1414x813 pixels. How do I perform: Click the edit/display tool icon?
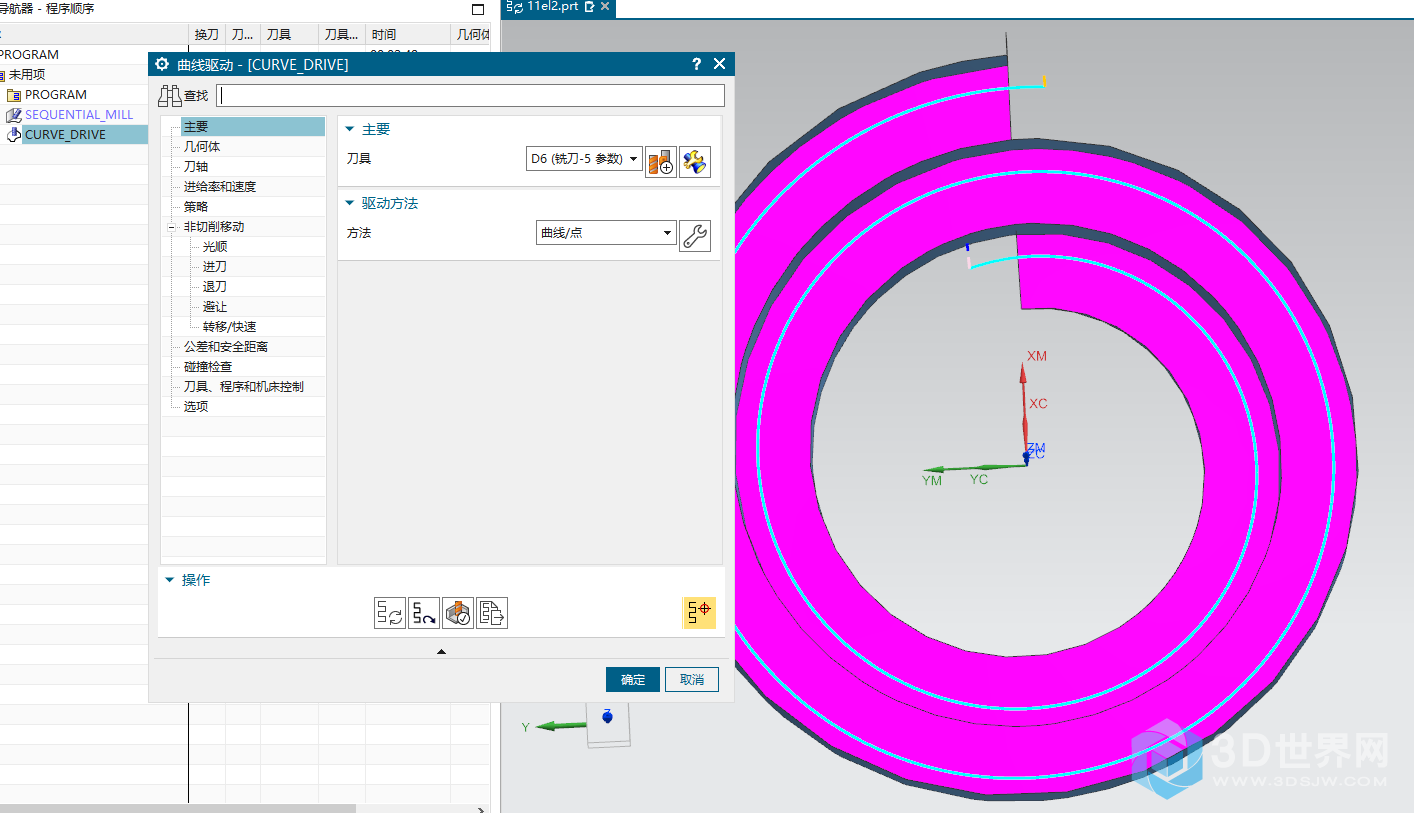[694, 161]
